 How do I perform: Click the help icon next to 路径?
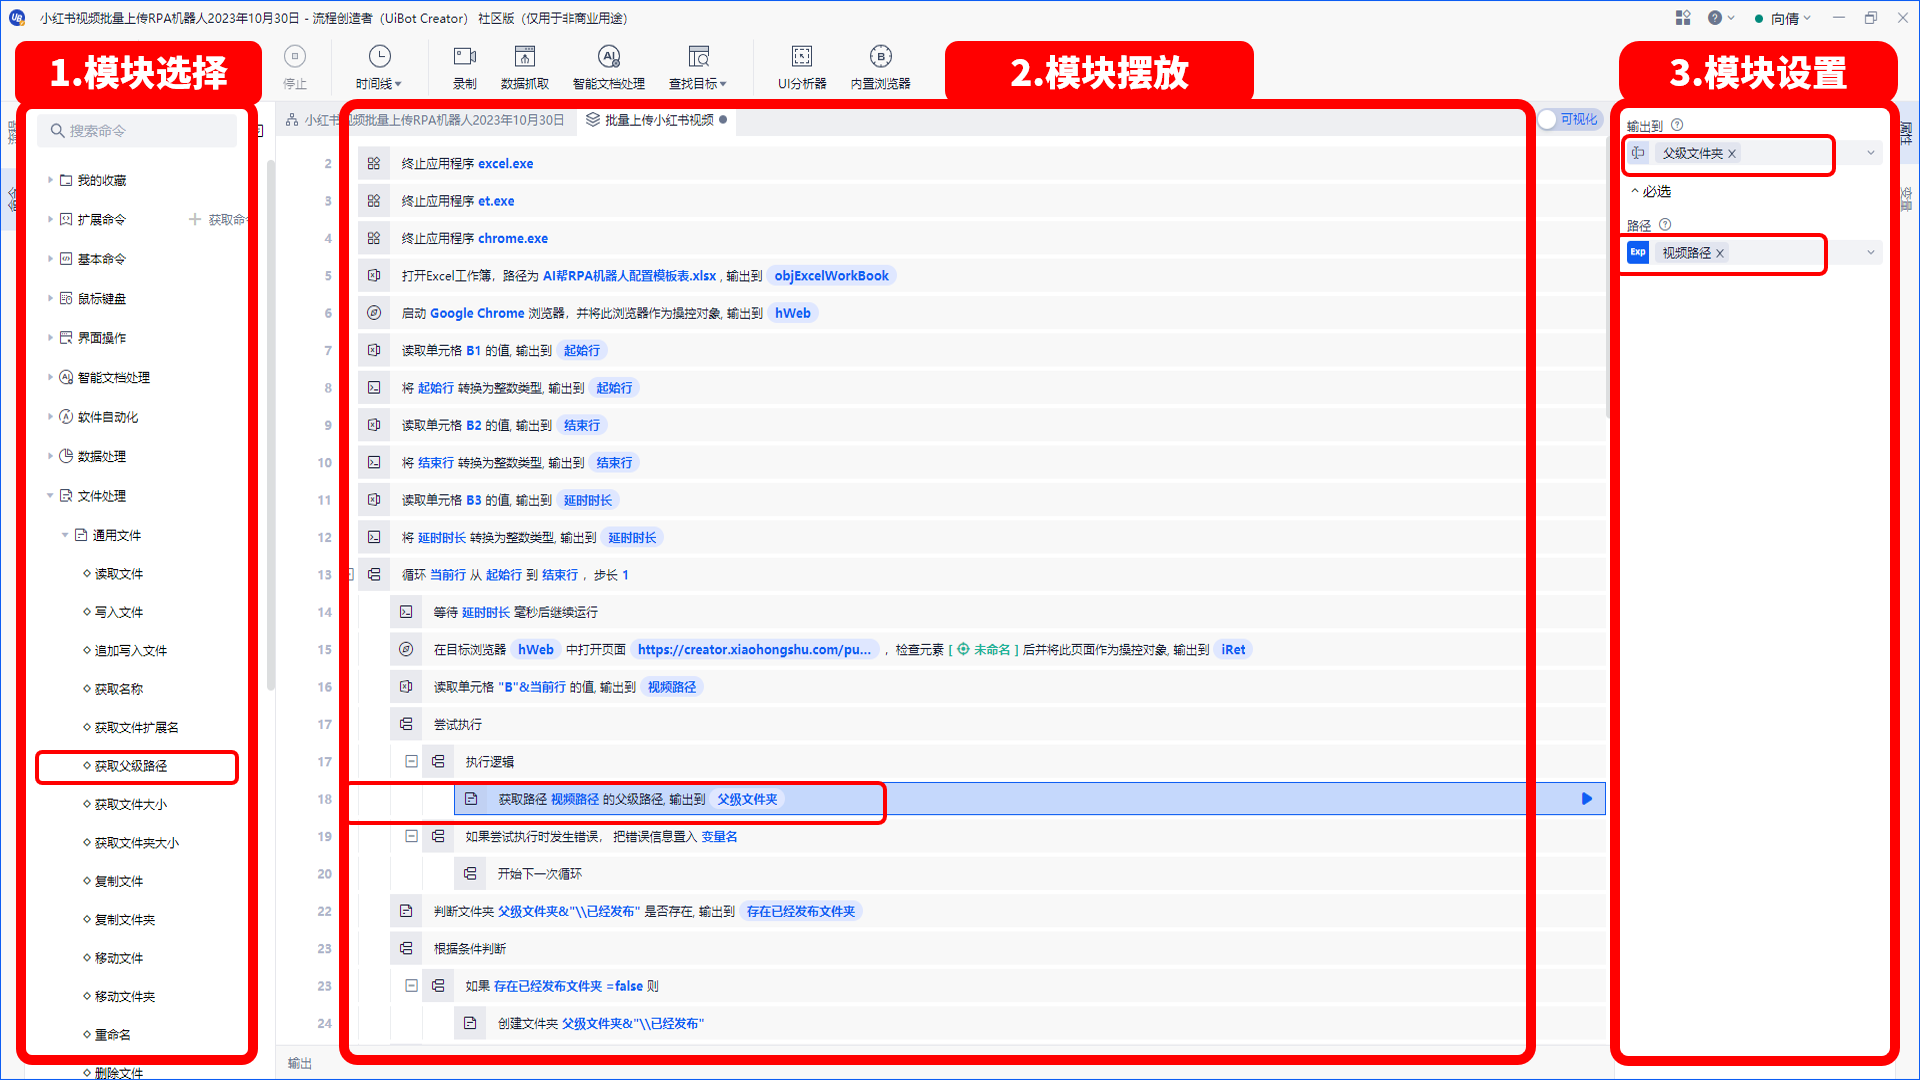tap(1665, 225)
